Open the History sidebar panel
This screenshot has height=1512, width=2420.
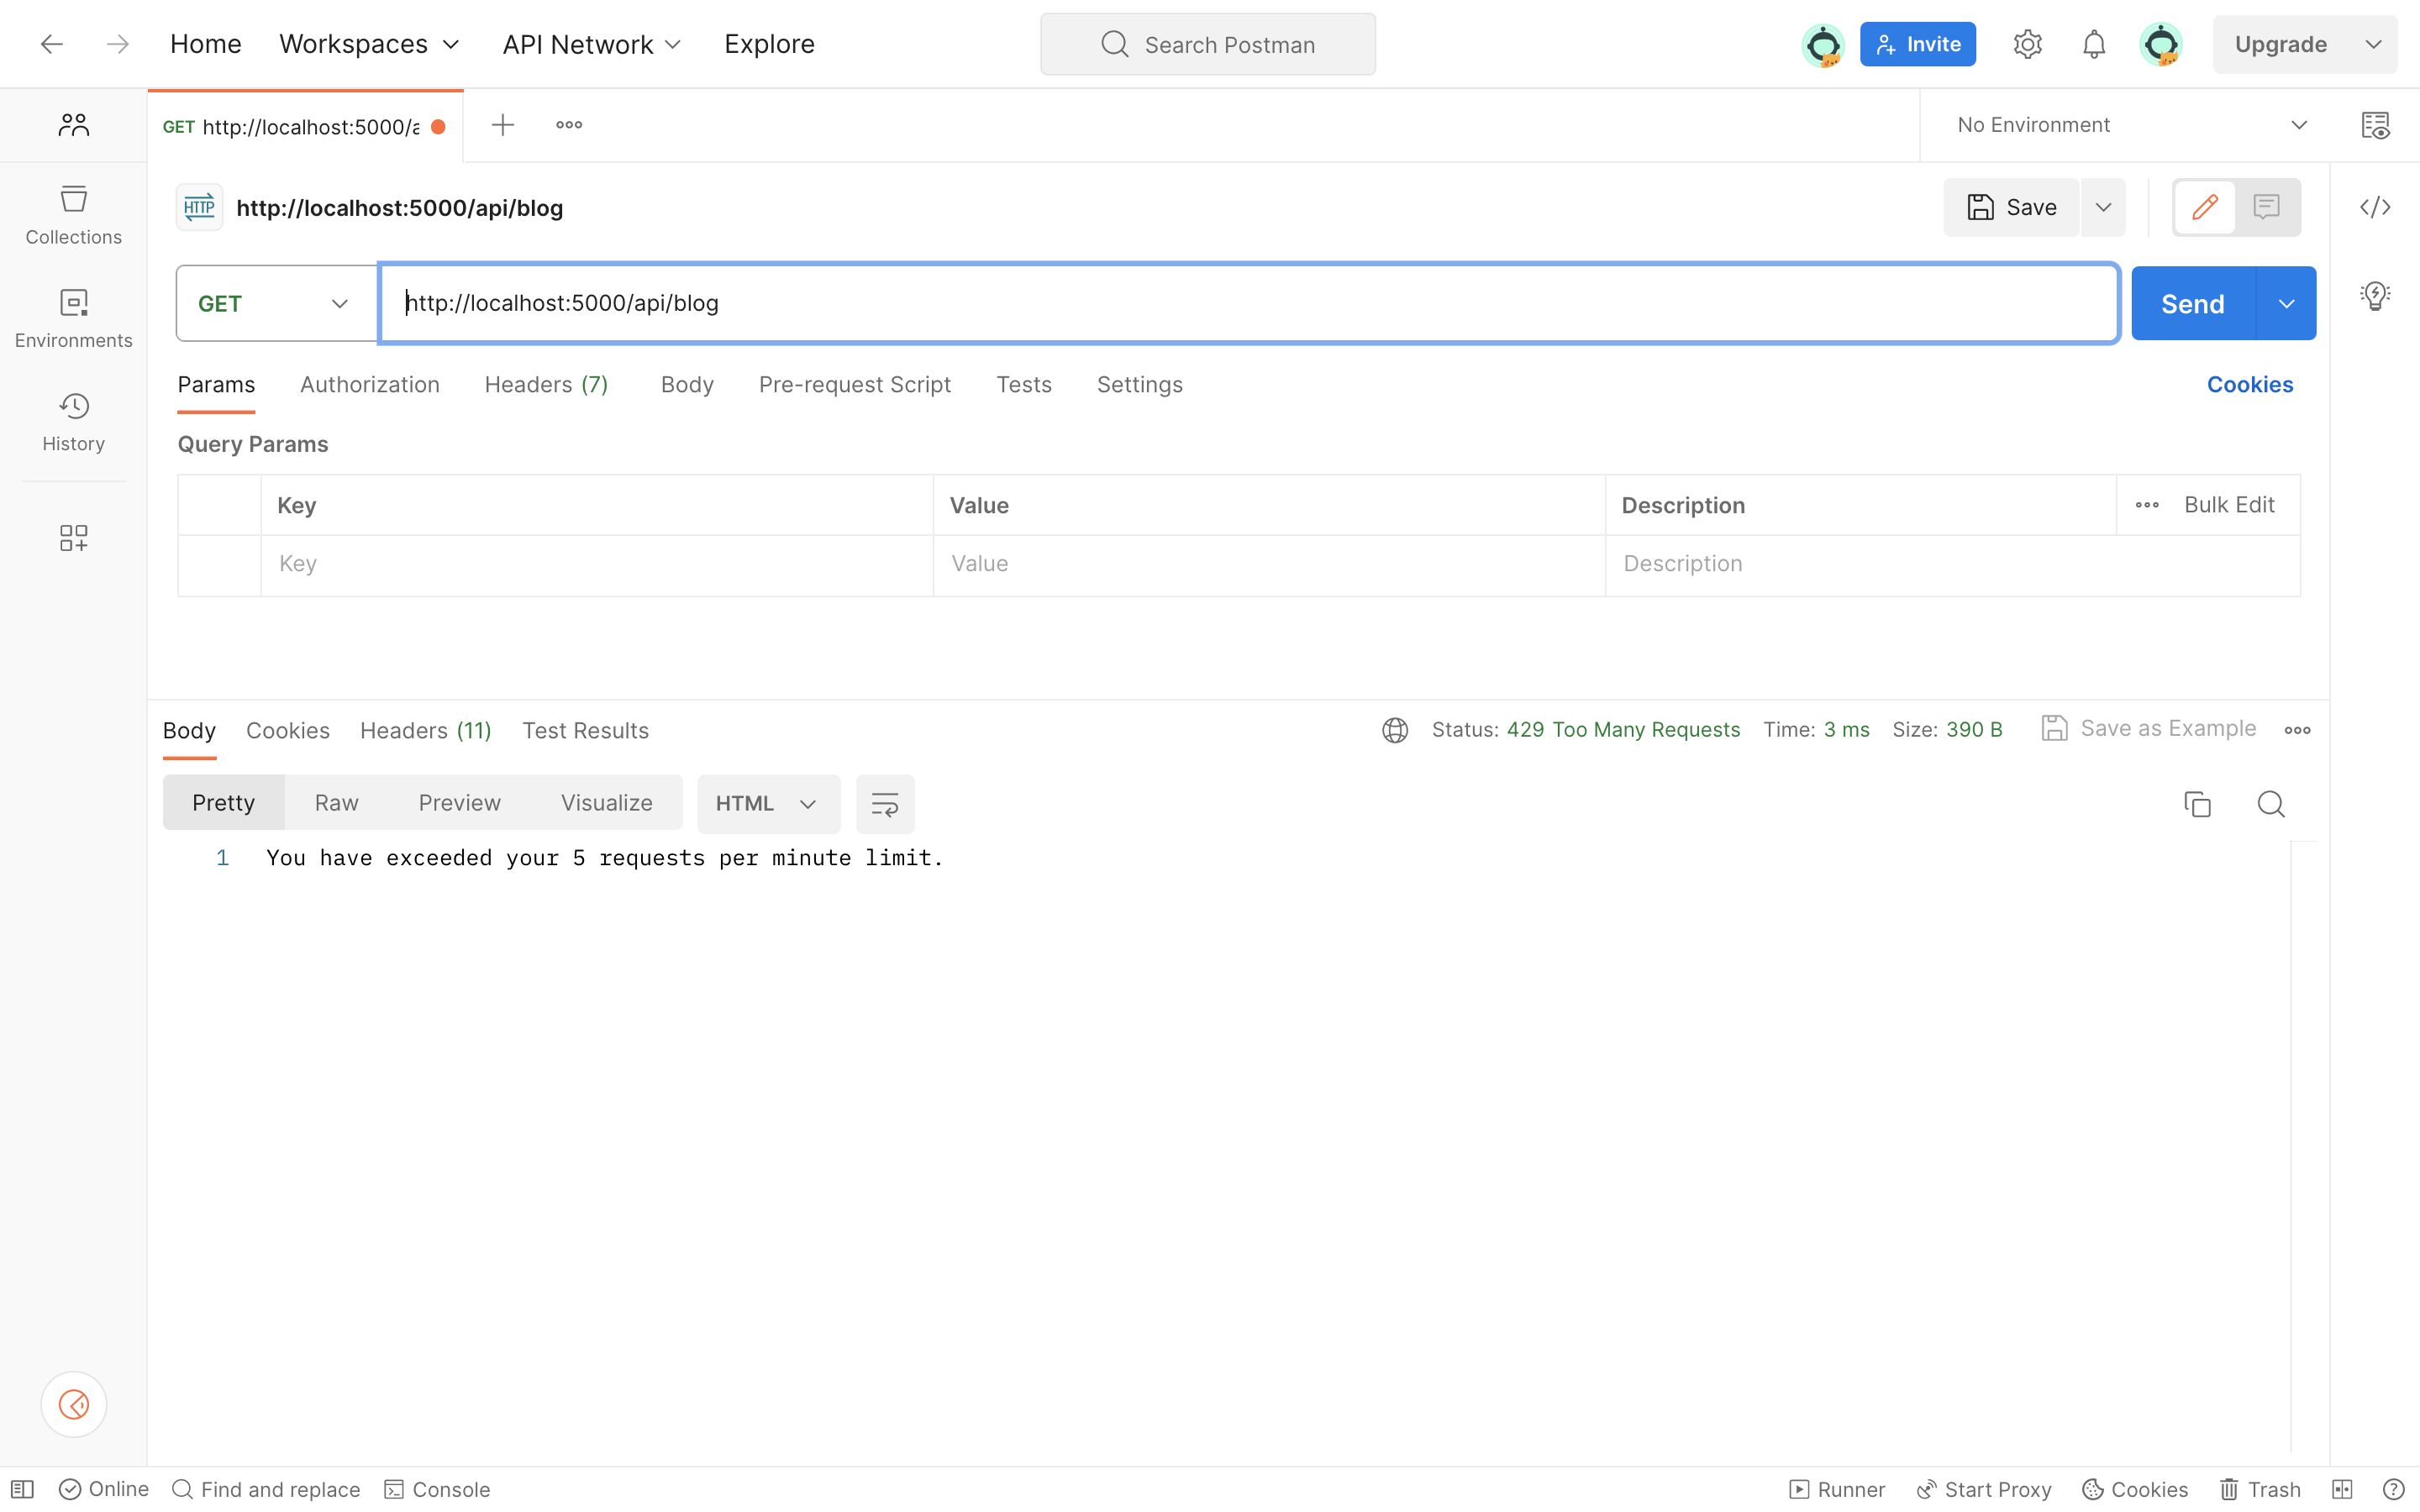click(x=73, y=422)
